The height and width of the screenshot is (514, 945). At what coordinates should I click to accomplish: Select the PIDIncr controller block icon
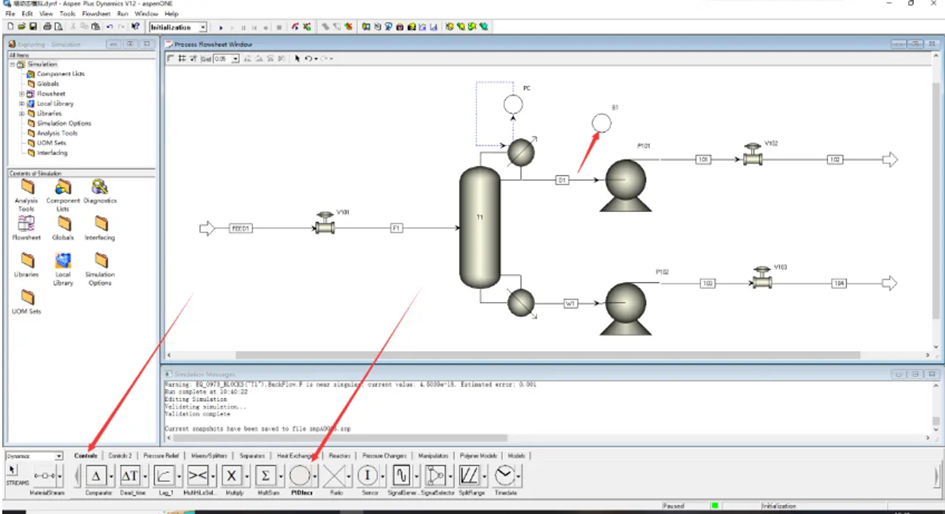(x=300, y=475)
